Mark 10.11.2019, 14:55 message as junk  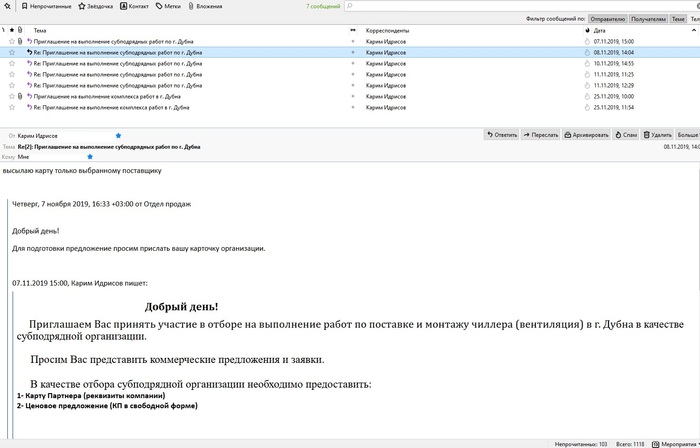pyautogui.click(x=587, y=63)
